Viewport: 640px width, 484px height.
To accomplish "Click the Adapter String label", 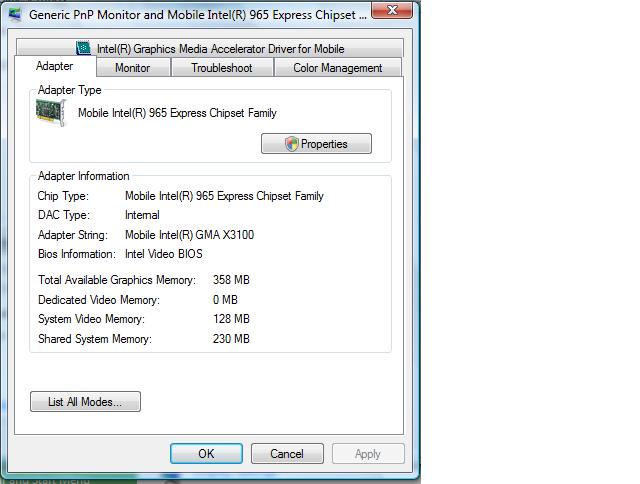I will click(x=73, y=235).
